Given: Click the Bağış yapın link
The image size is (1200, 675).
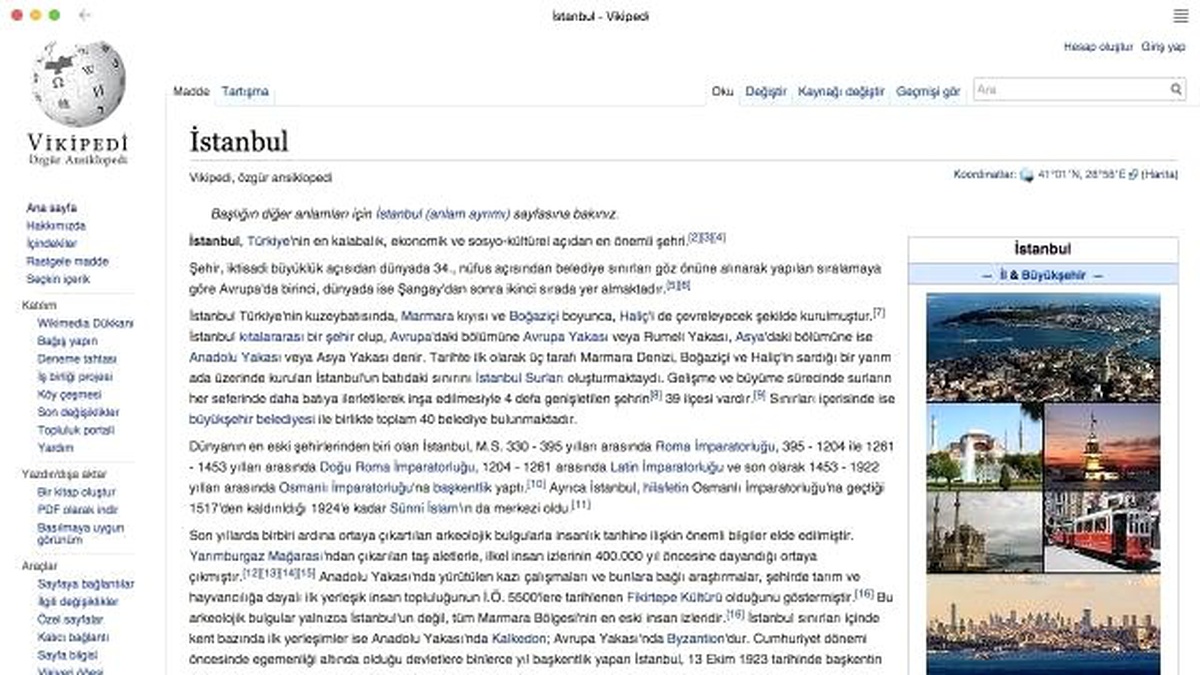Looking at the screenshot, I should (x=67, y=341).
